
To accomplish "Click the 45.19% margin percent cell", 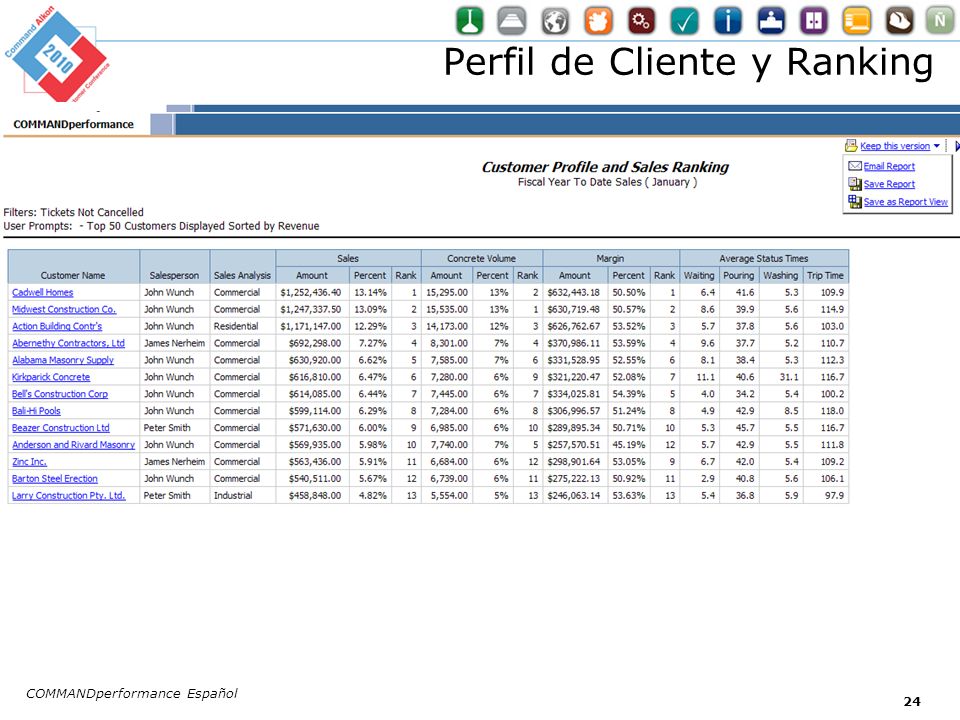I will point(629,444).
